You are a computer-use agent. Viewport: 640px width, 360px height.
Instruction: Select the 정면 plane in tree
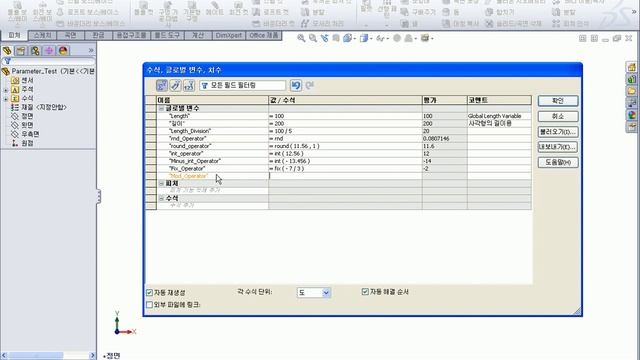[x=27, y=116]
